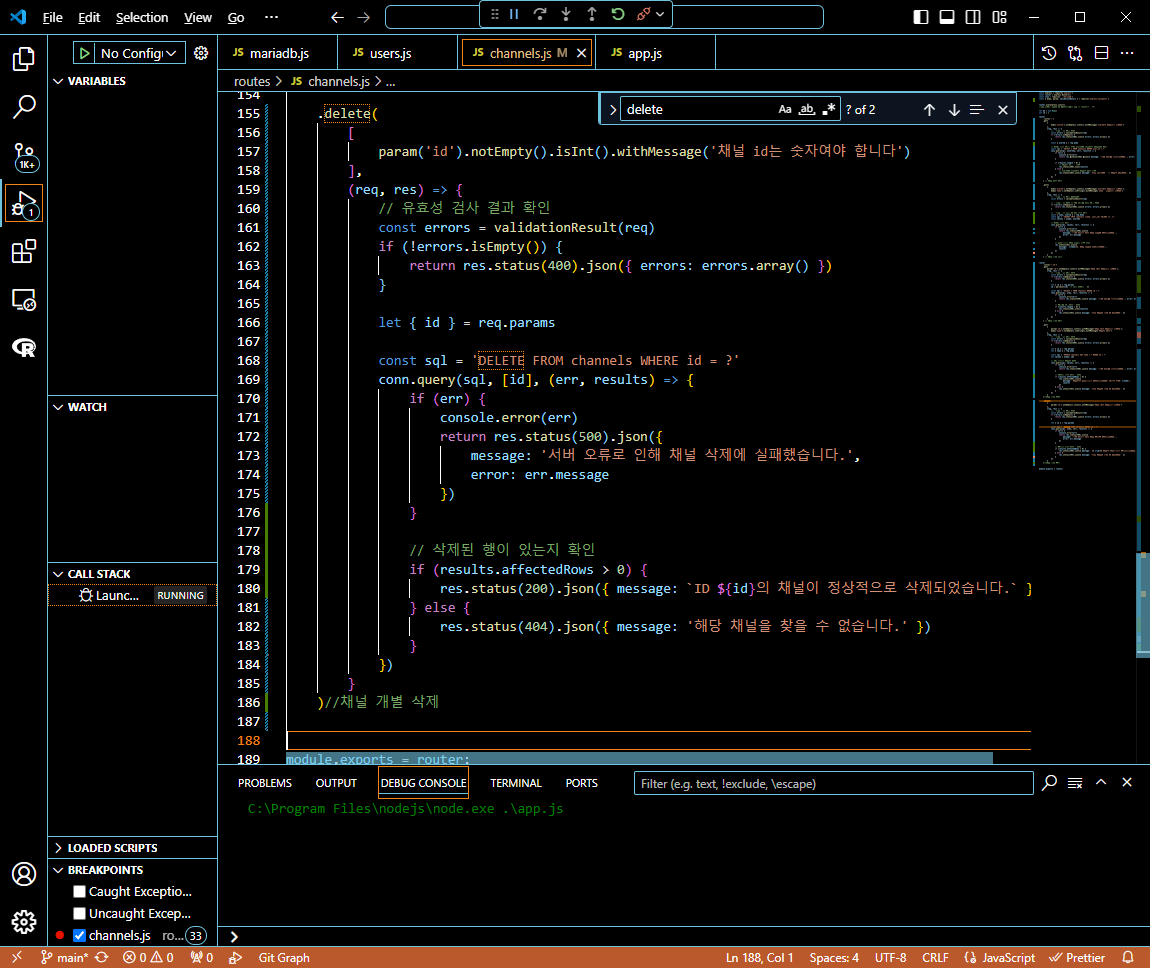Image resolution: width=1150 pixels, height=968 pixels.
Task: Maximize the panel with the chevron-up icon
Action: pos(1101,782)
